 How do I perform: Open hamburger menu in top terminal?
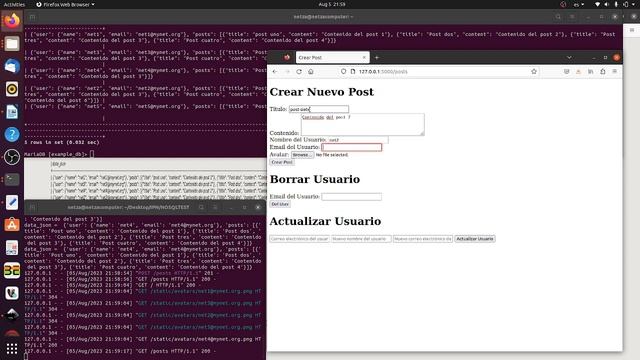572,17
